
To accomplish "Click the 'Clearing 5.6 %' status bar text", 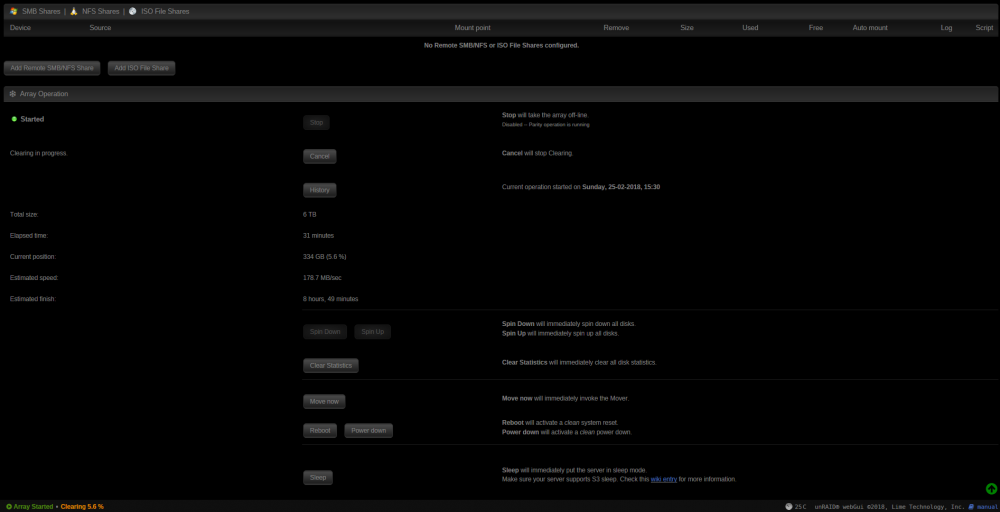I will [82, 507].
